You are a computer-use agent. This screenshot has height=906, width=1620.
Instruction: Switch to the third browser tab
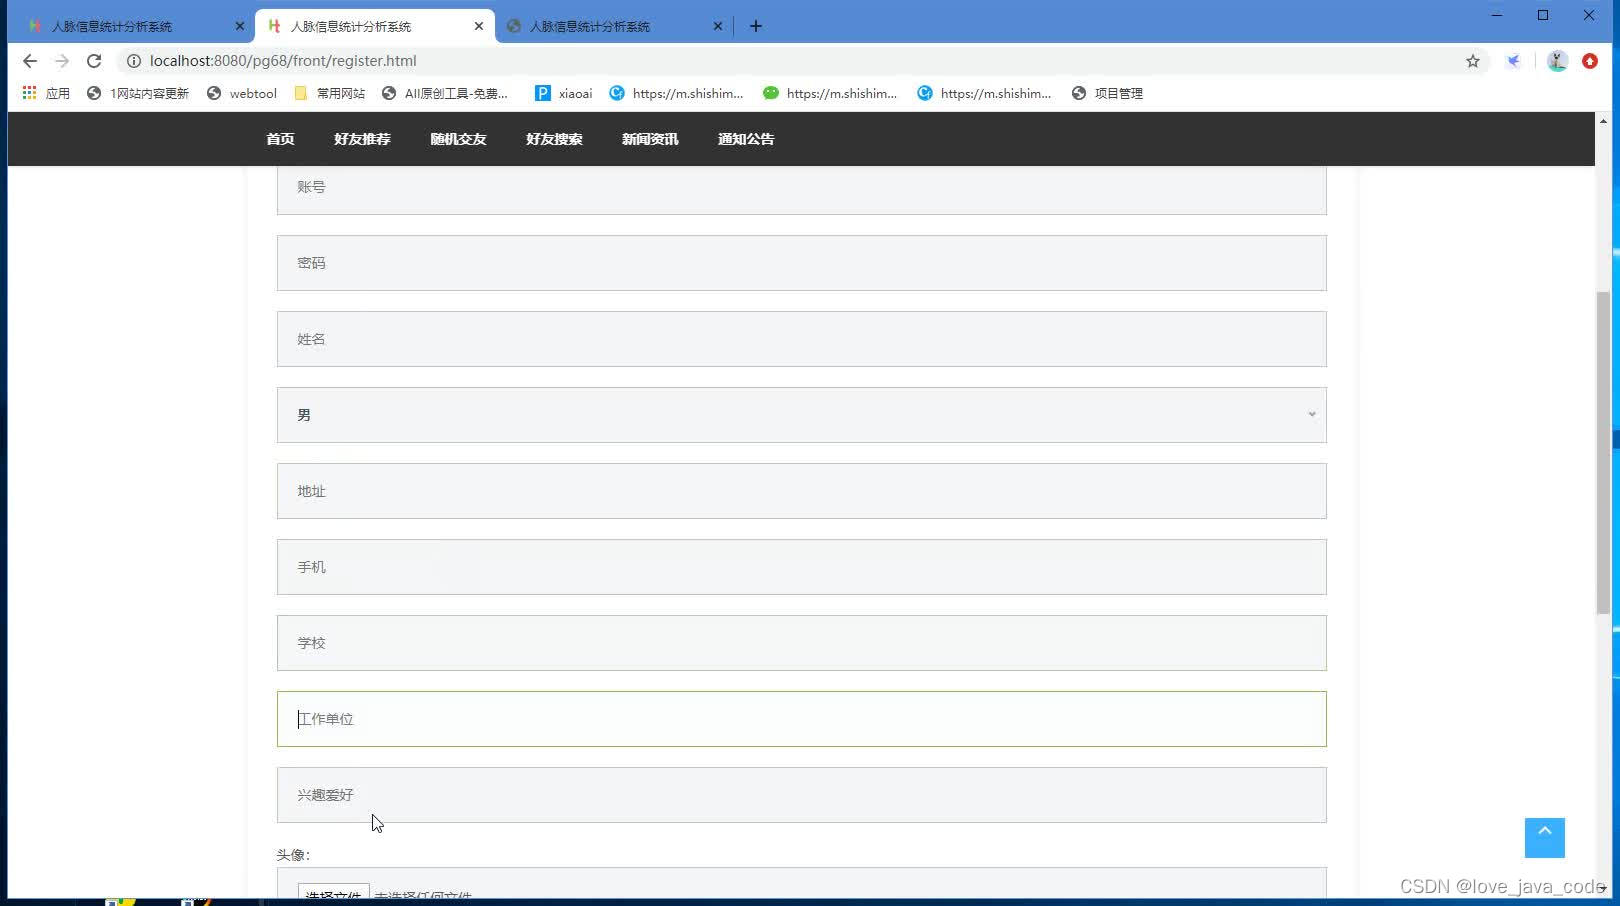pos(612,26)
